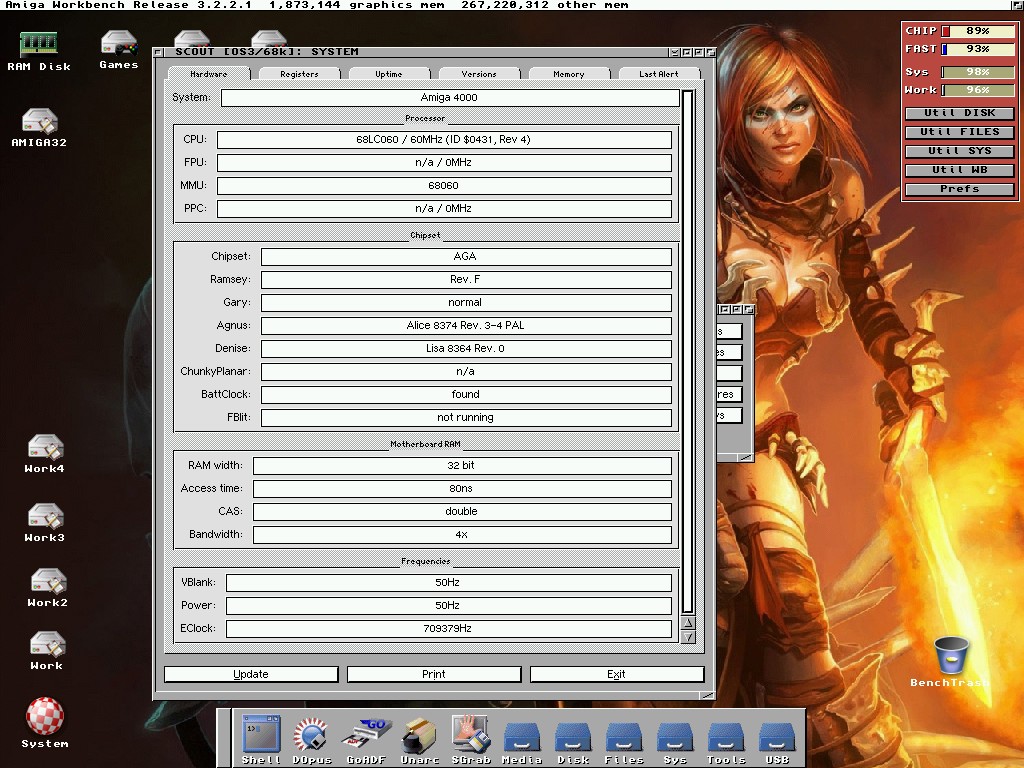Click the Chipset value AGA
This screenshot has height=768, width=1024.
466,257
